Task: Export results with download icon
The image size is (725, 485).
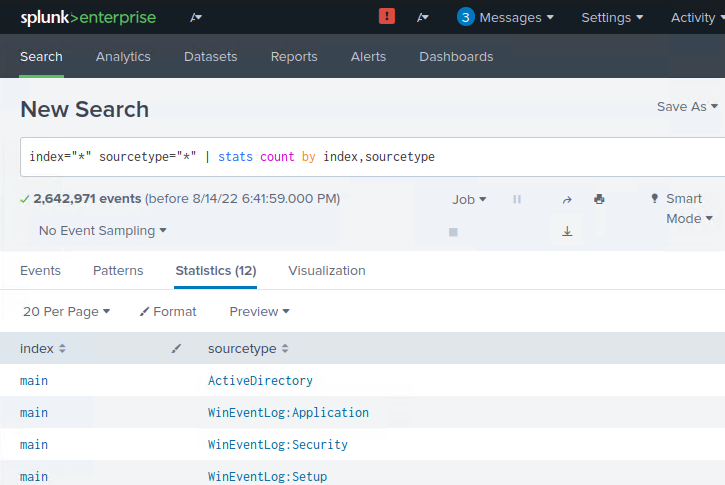Action: point(567,231)
